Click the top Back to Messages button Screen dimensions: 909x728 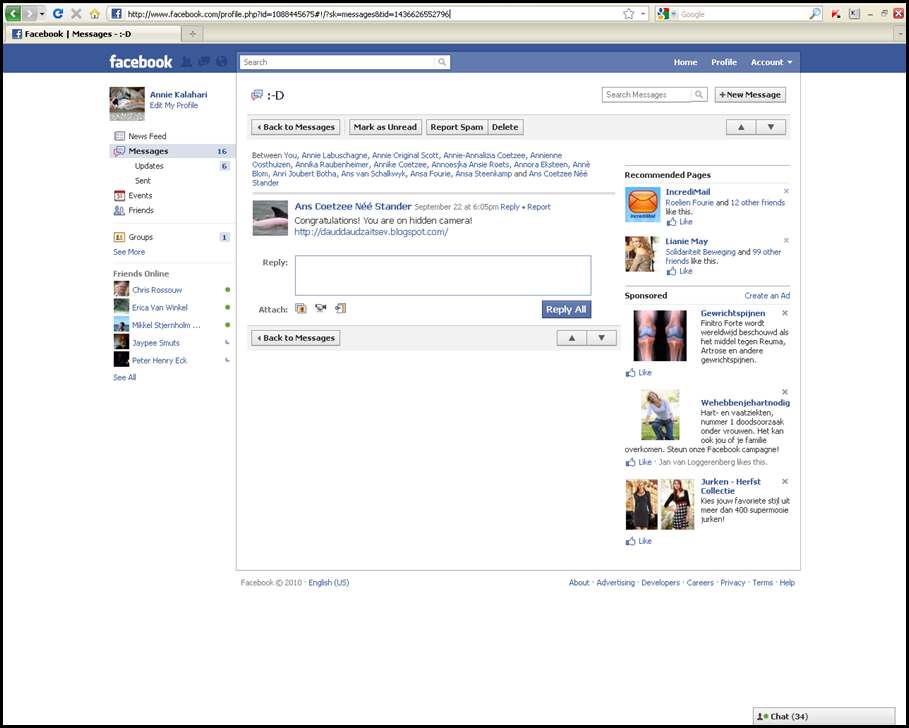tap(296, 127)
